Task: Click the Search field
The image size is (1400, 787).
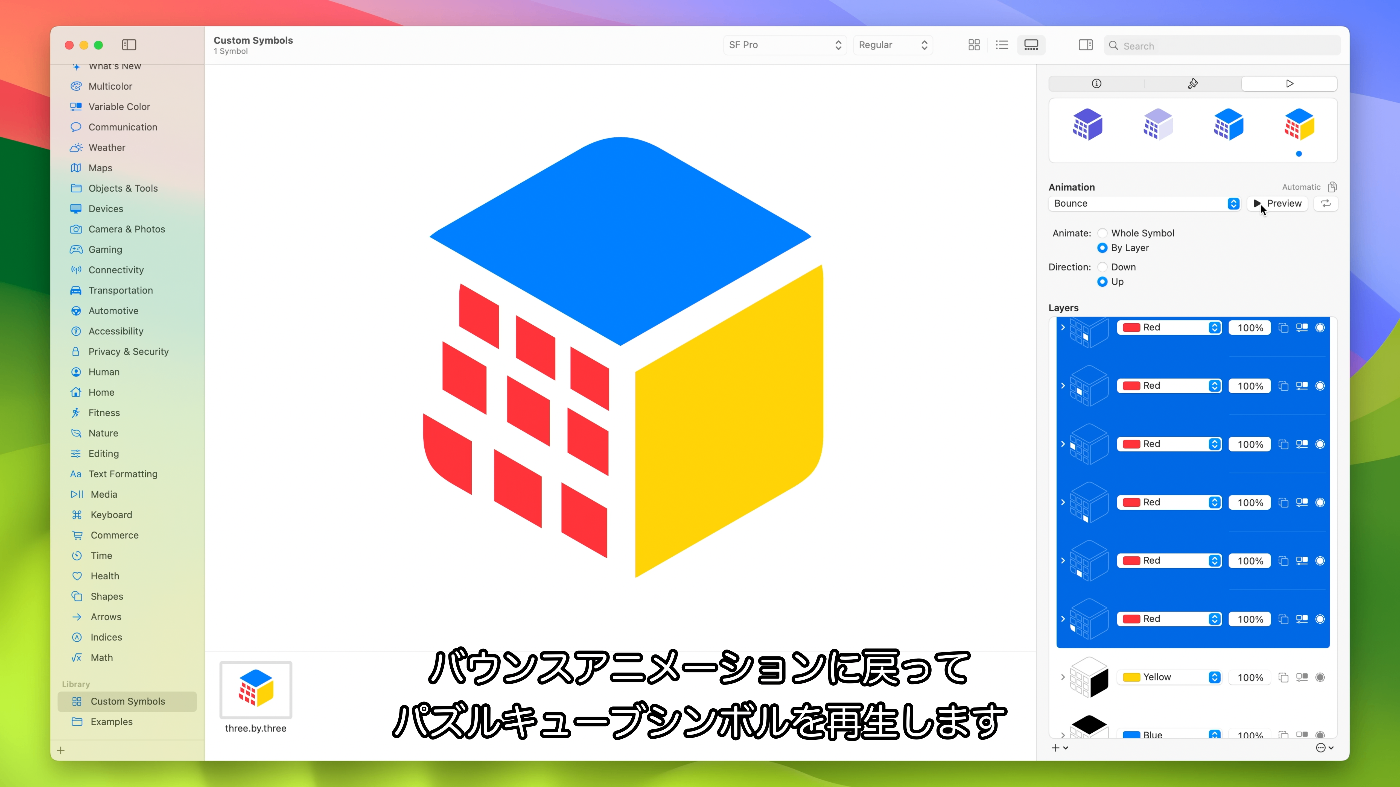Action: pyautogui.click(x=1222, y=45)
